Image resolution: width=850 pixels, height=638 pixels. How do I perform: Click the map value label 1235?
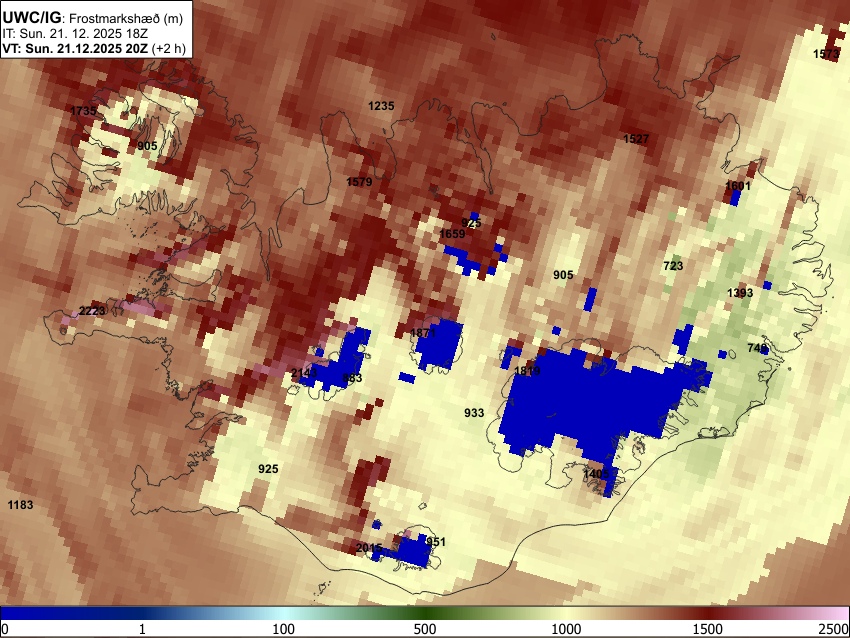pyautogui.click(x=381, y=106)
